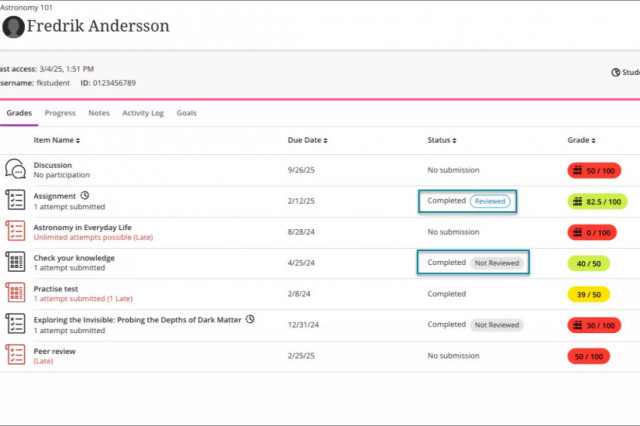
Task: Open the Activity Log tab
Action: [x=143, y=113]
